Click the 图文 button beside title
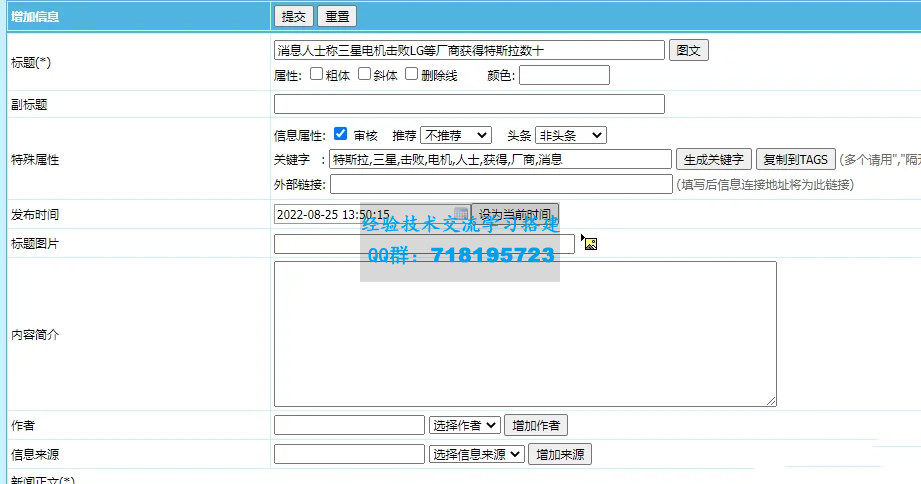This screenshot has width=921, height=484. [688, 50]
